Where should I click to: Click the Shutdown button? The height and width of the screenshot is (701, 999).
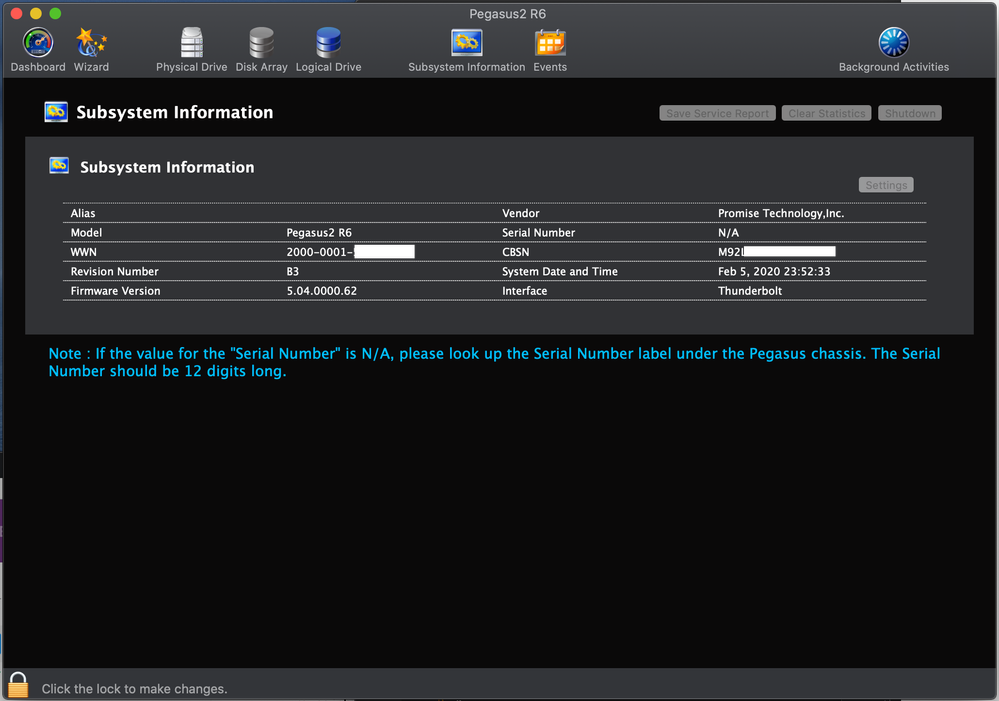[x=910, y=113]
